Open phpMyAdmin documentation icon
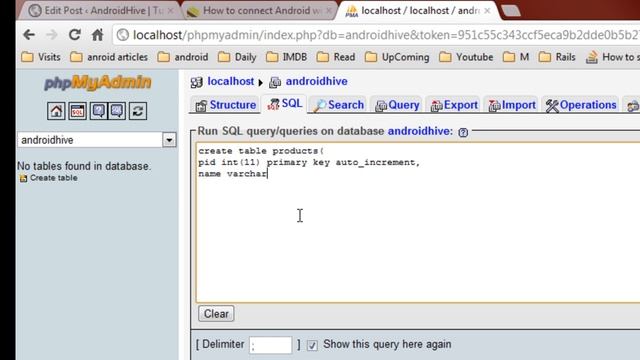This screenshot has width=640, height=360. coord(98,111)
